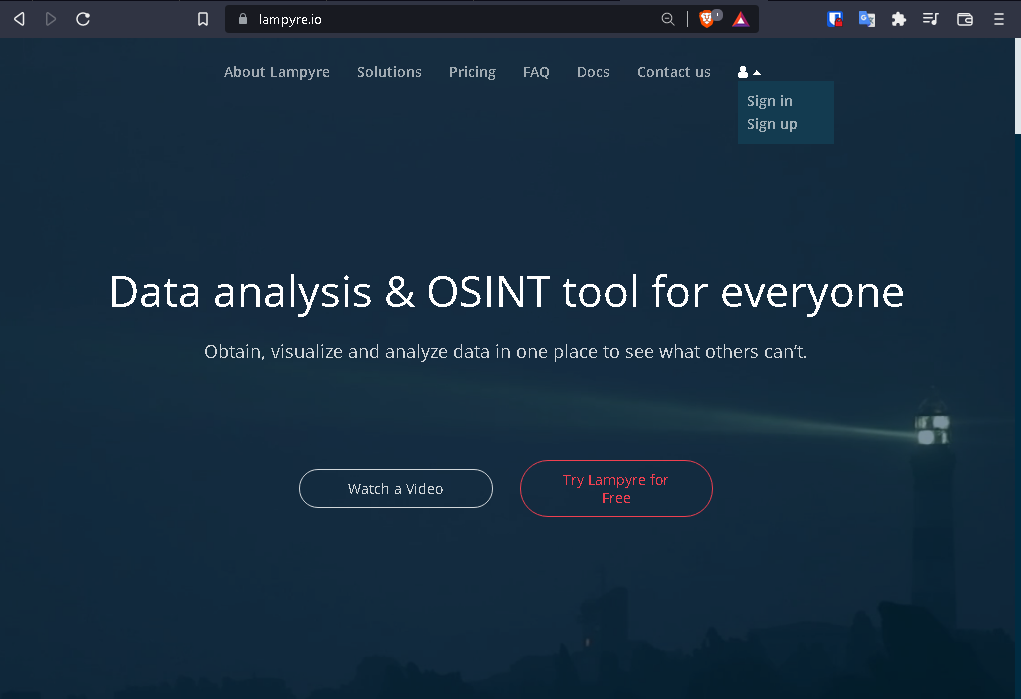Image resolution: width=1021 pixels, height=699 pixels.
Task: Open the Solutions navigation item
Action: [x=389, y=72]
